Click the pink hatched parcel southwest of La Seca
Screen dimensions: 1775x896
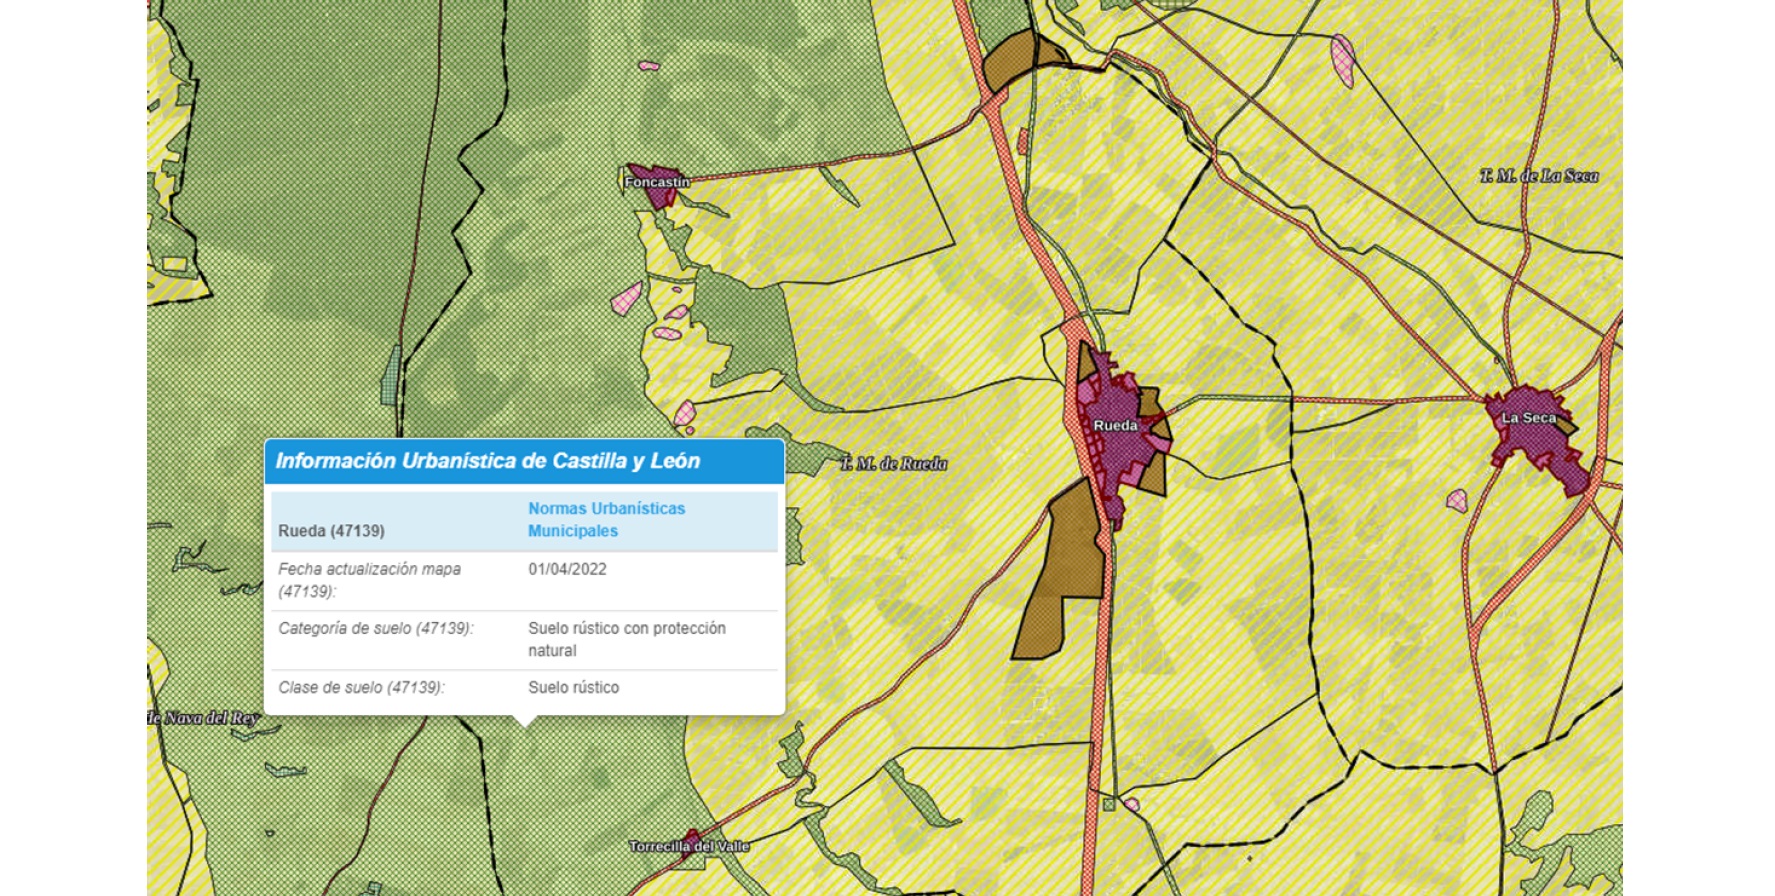1457,500
